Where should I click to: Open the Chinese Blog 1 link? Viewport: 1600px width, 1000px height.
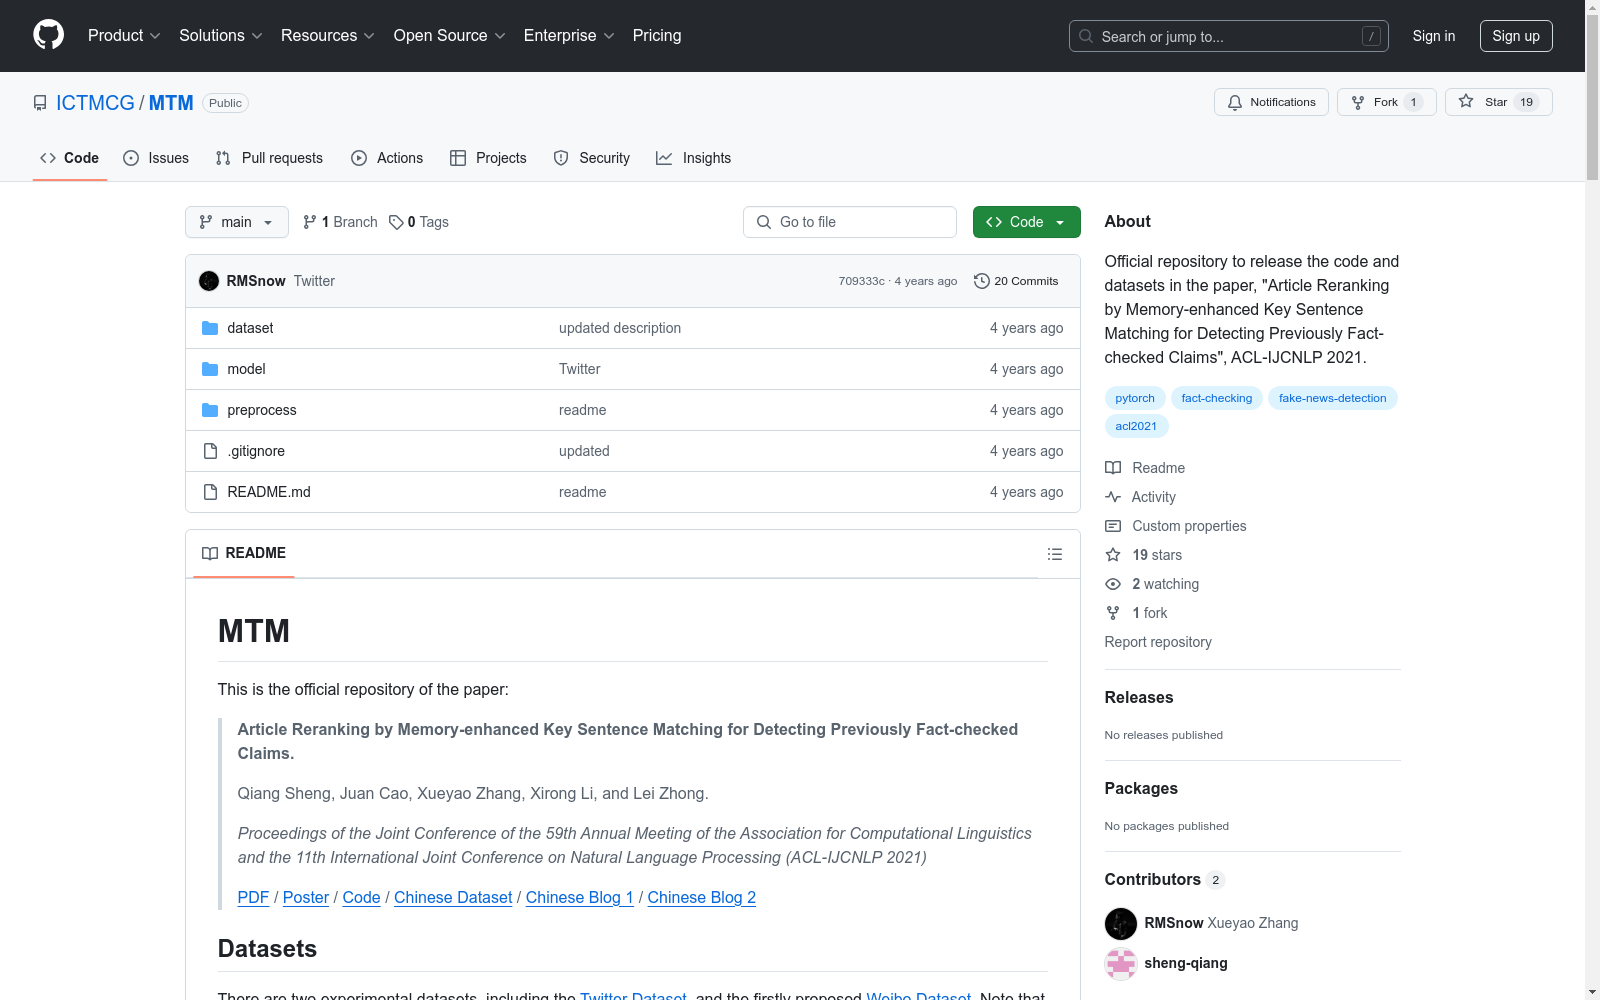click(x=580, y=898)
